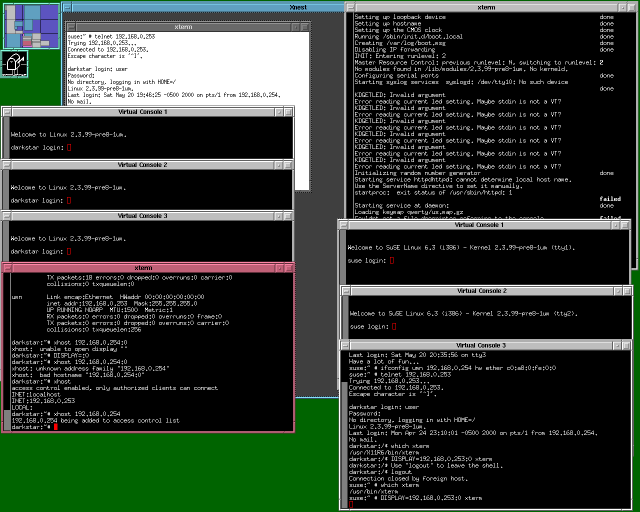Open window menu of darkstar Virtual Console 3
This screenshot has width=640, height=512.
pyautogui.click(x=6, y=216)
